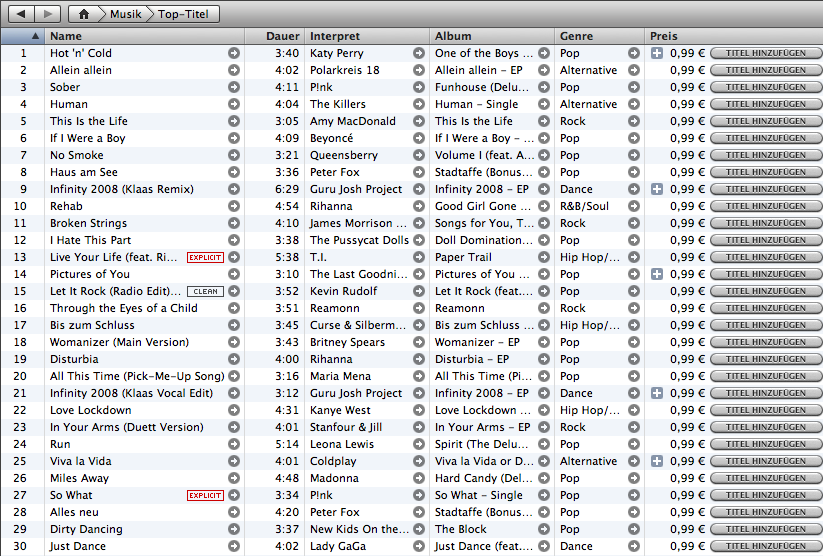Go back with the left arrow button

22,14
